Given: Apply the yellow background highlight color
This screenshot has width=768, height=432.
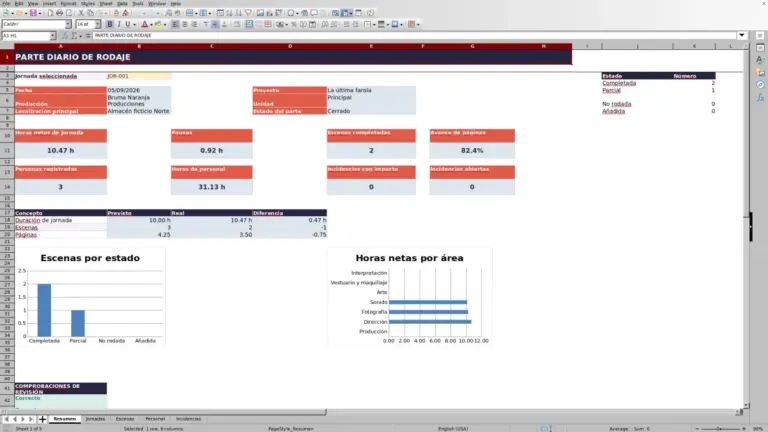Looking at the screenshot, I should point(158,24).
